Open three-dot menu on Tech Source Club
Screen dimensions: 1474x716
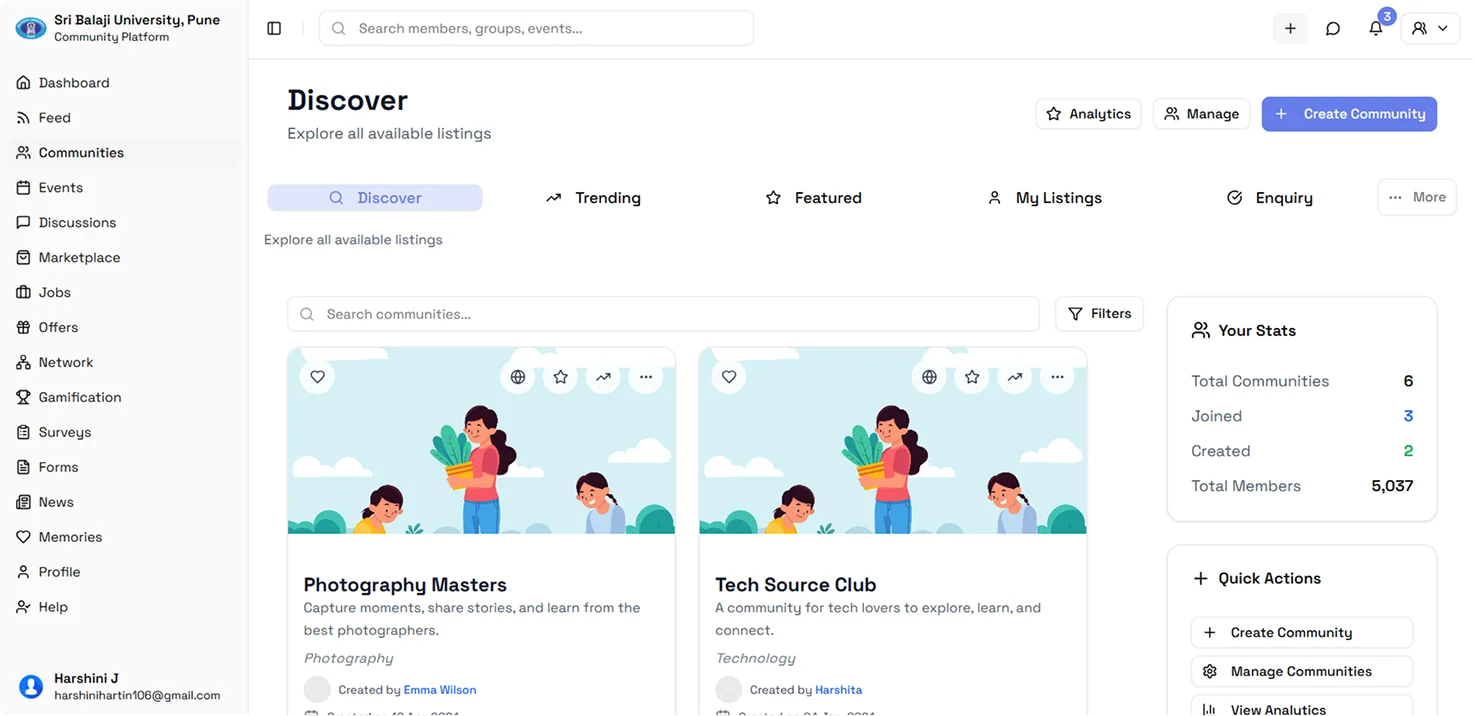pyautogui.click(x=1057, y=377)
